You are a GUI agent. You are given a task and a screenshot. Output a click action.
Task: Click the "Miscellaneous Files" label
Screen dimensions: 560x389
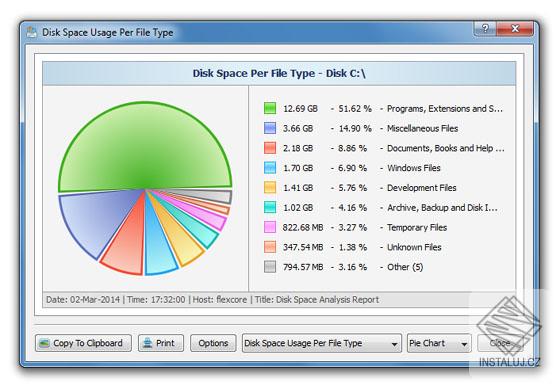point(422,128)
